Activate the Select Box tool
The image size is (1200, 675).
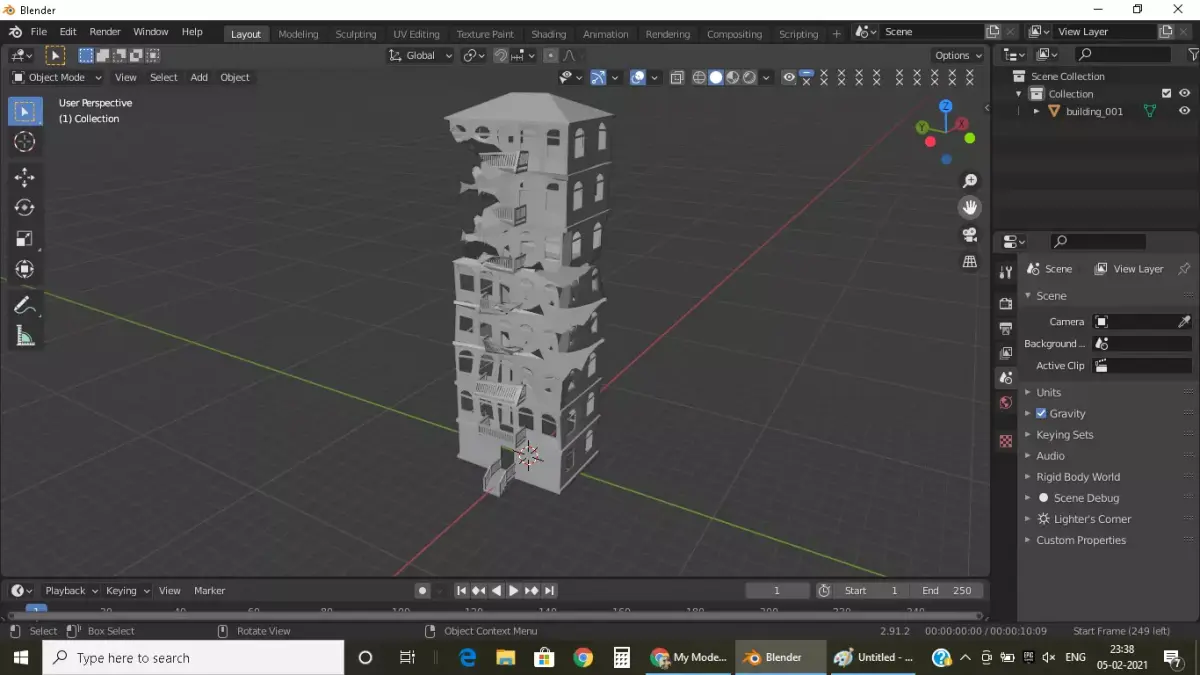tap(25, 111)
